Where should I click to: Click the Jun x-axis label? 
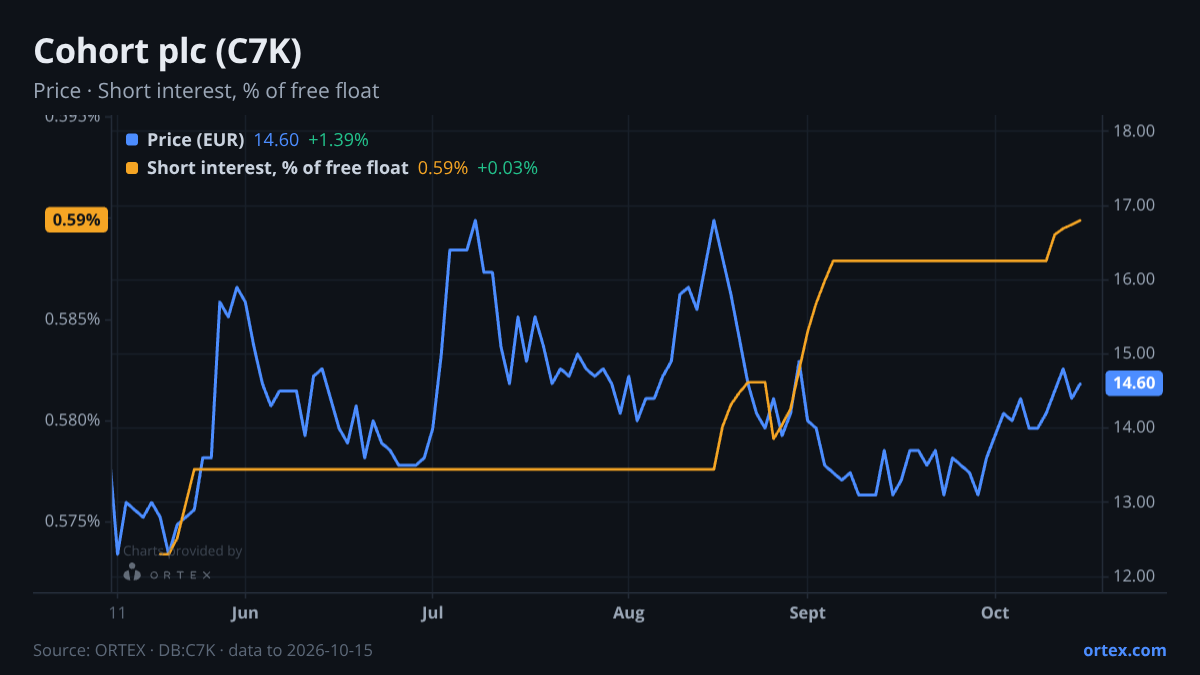[x=244, y=613]
